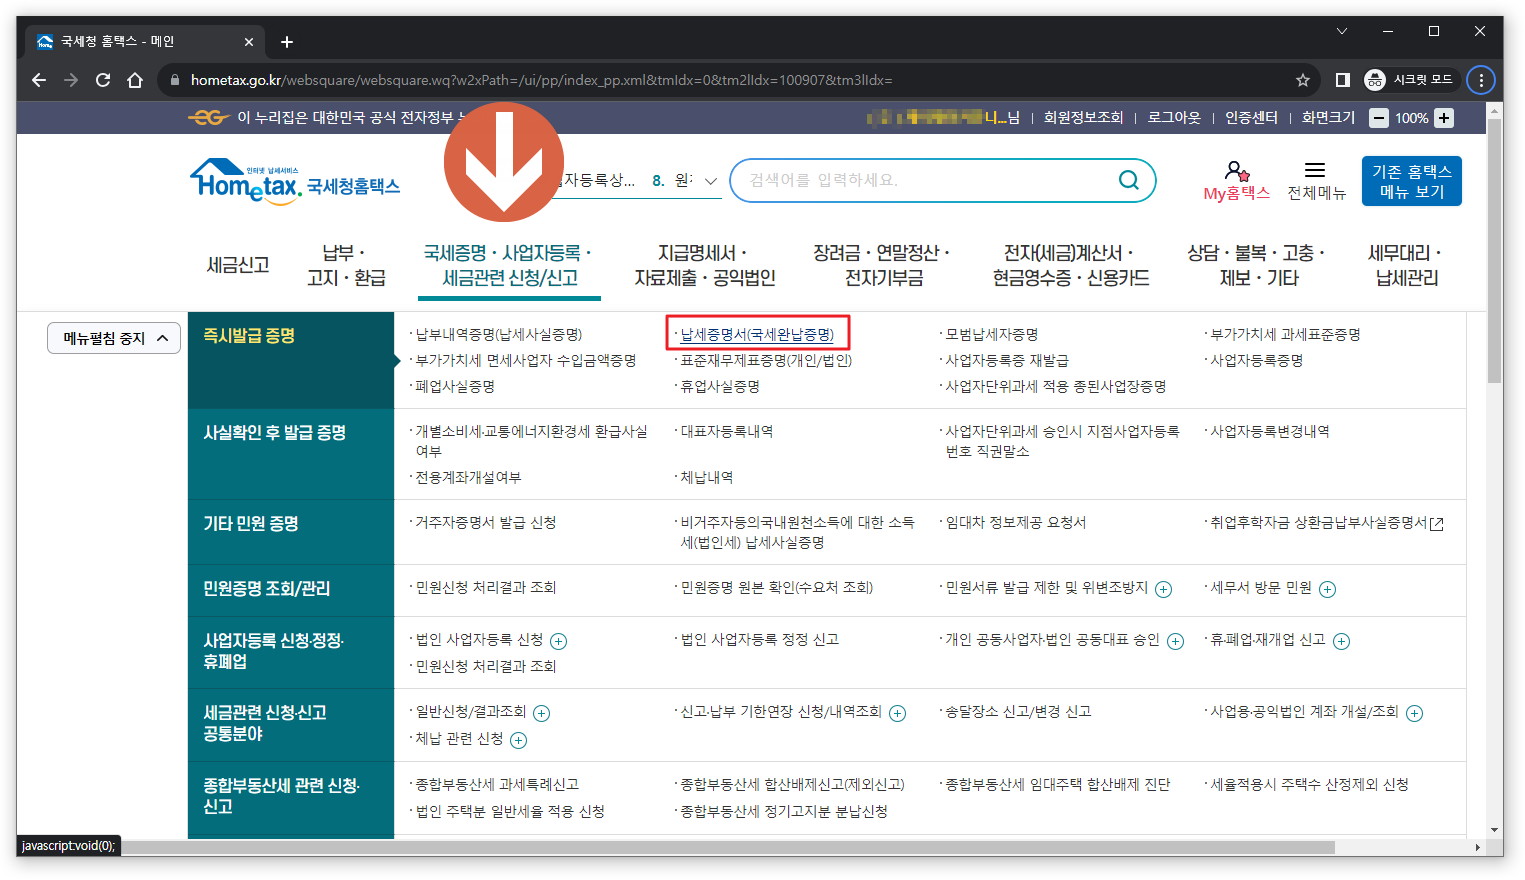Open My홈택스 user icon
Image resolution: width=1525 pixels, height=880 pixels.
coord(1237,172)
